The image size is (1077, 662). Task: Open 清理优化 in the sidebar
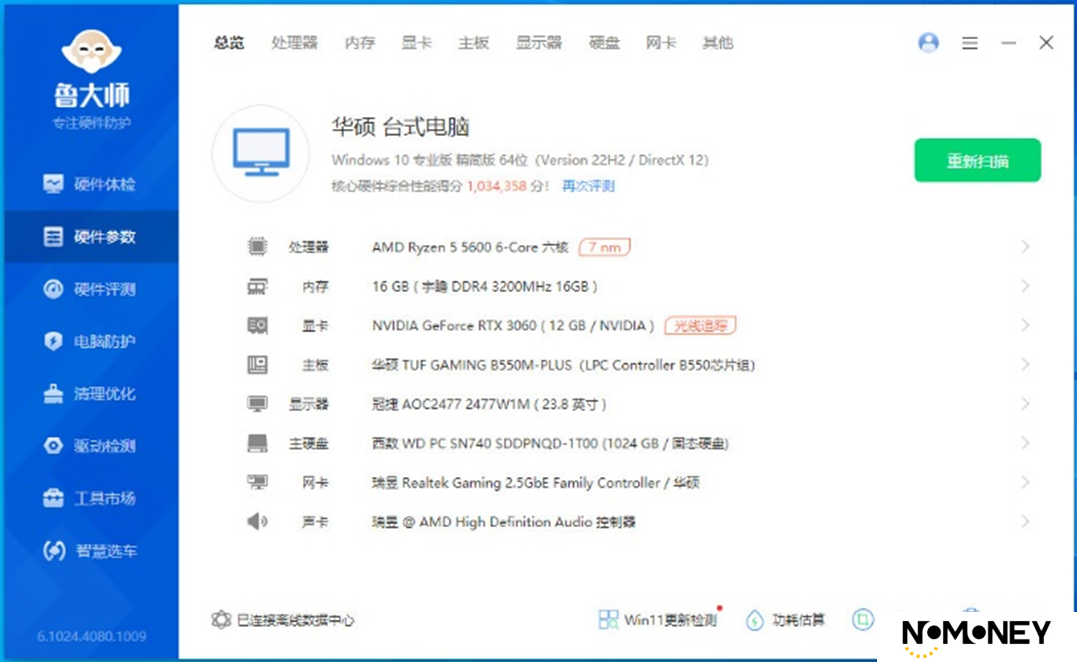[x=89, y=393]
